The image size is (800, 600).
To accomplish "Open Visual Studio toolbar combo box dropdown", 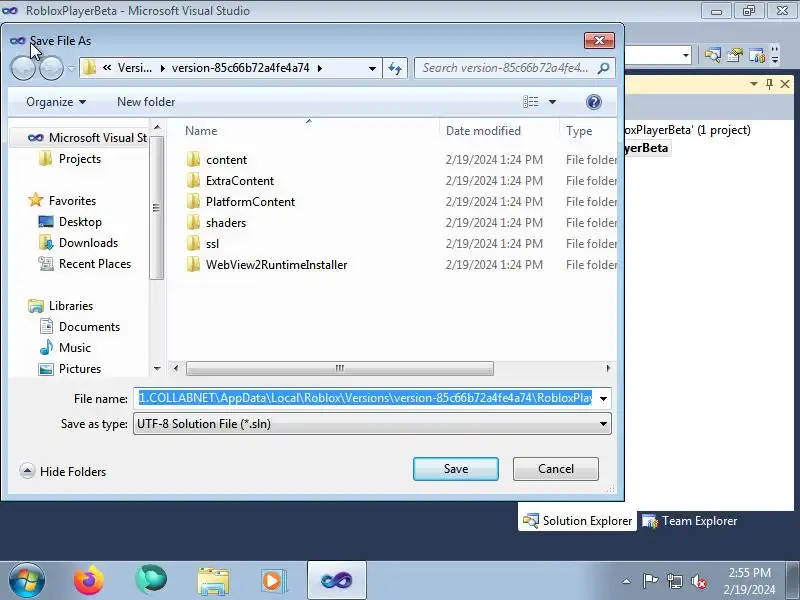I will pos(686,55).
